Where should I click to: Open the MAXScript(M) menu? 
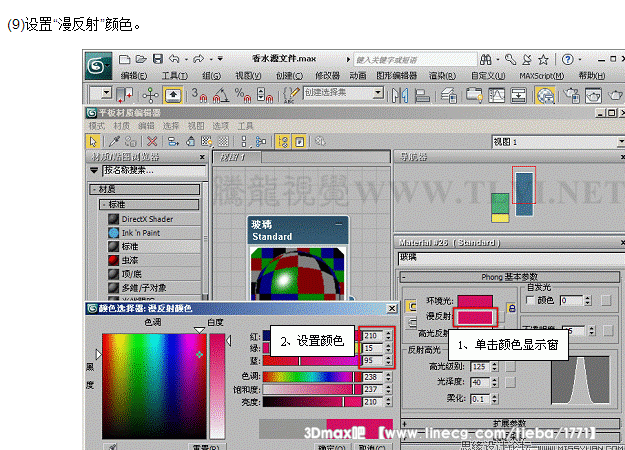[541, 75]
